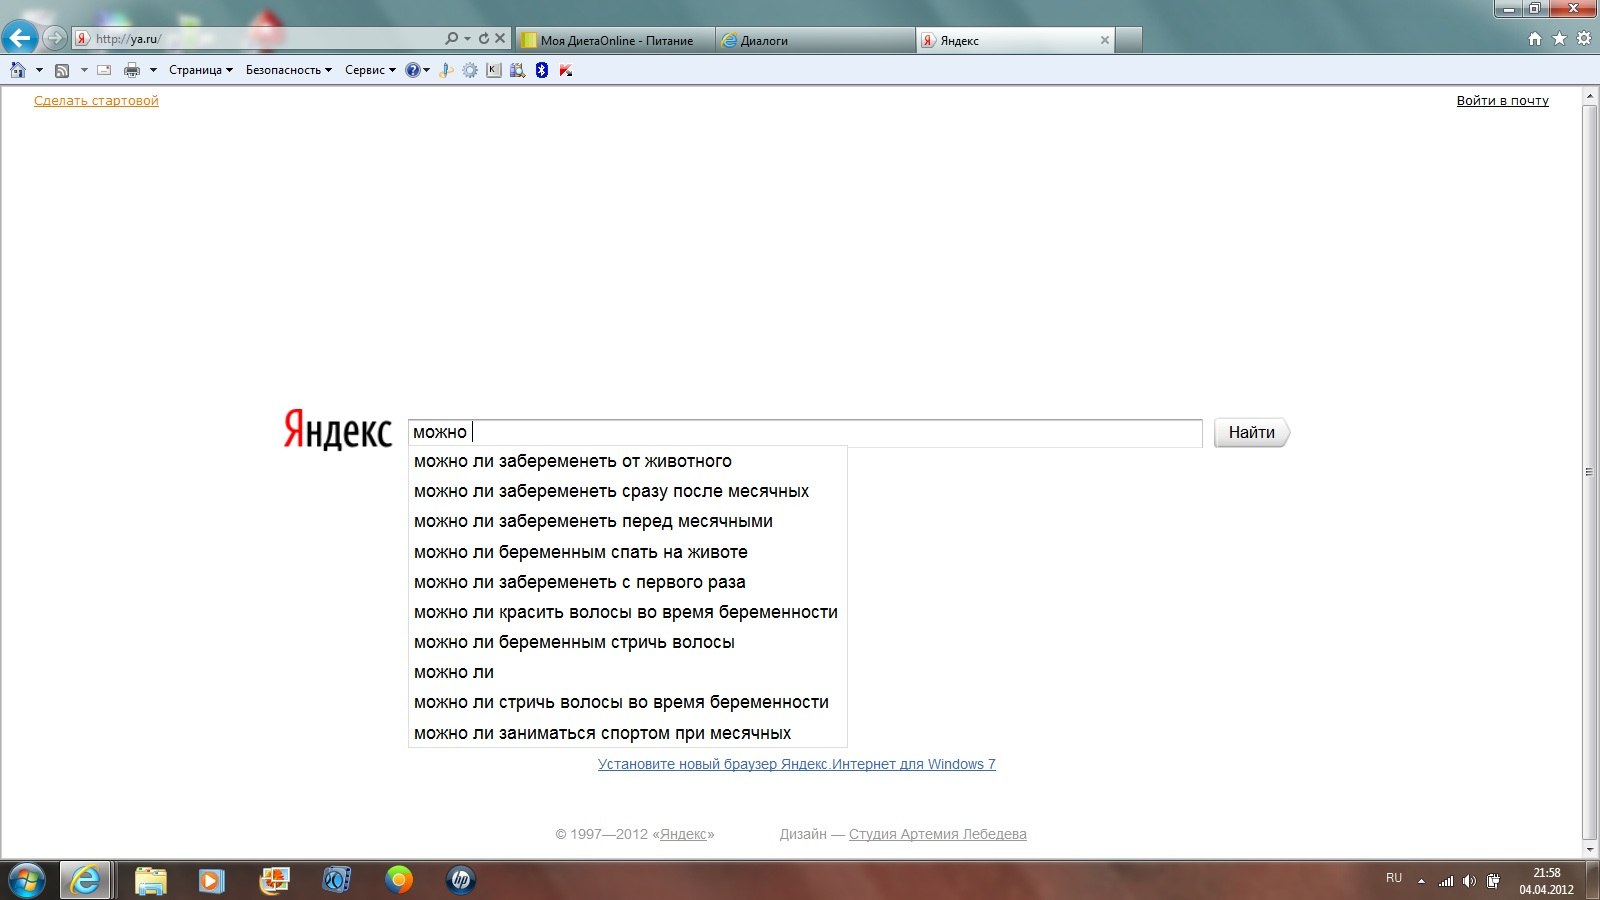Click the Home icon in command bar

pyautogui.click(x=18, y=70)
